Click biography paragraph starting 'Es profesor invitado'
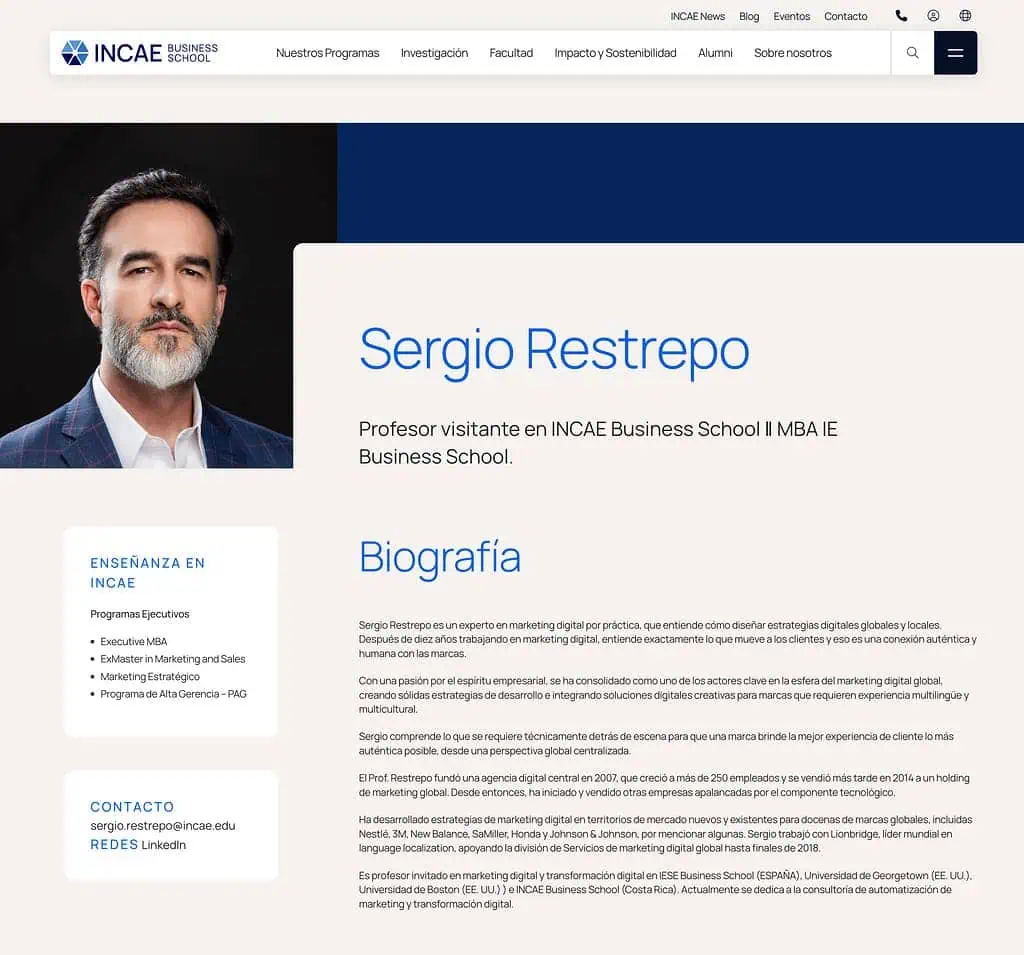The width and height of the screenshot is (1024, 955). pyautogui.click(x=665, y=890)
